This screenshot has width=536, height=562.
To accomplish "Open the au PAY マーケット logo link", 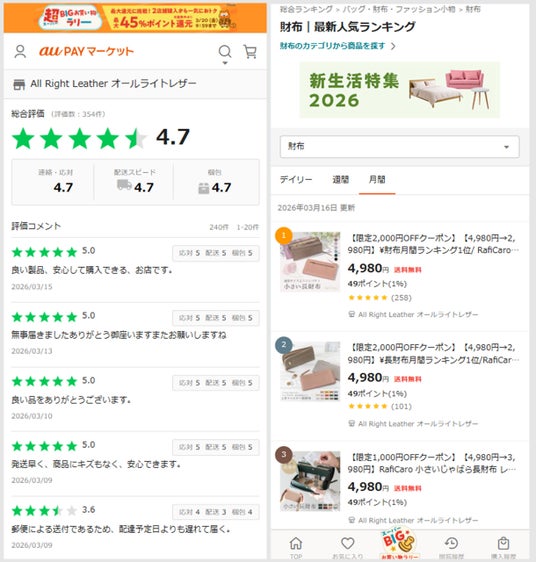I will tap(86, 51).
